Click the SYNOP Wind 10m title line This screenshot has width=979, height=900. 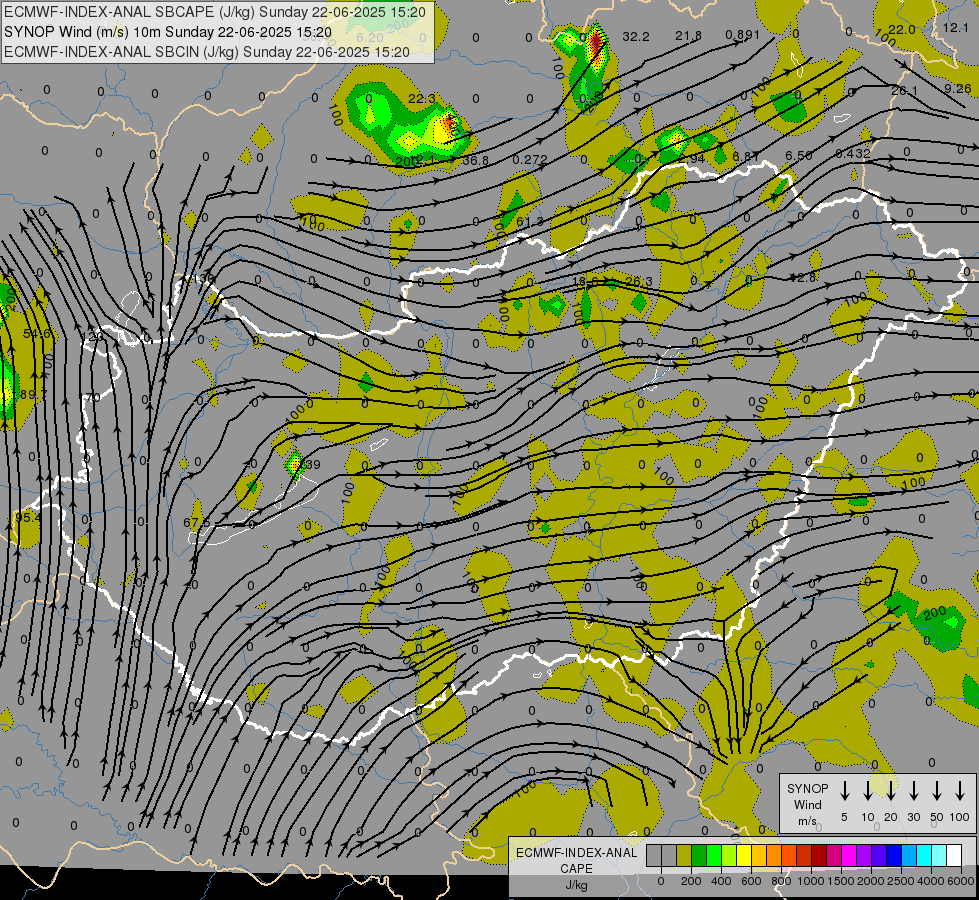168,32
